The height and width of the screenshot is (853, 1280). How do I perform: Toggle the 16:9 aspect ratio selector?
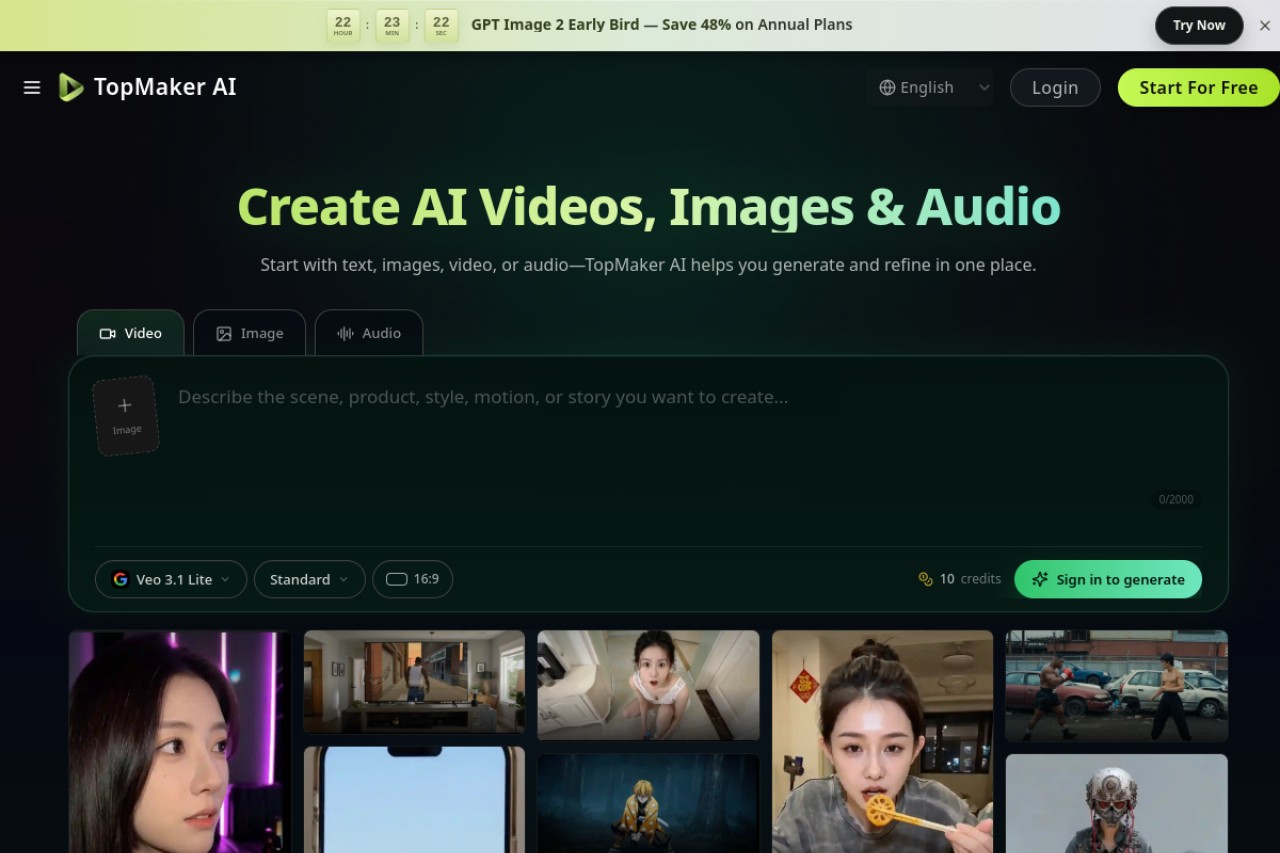[413, 579]
